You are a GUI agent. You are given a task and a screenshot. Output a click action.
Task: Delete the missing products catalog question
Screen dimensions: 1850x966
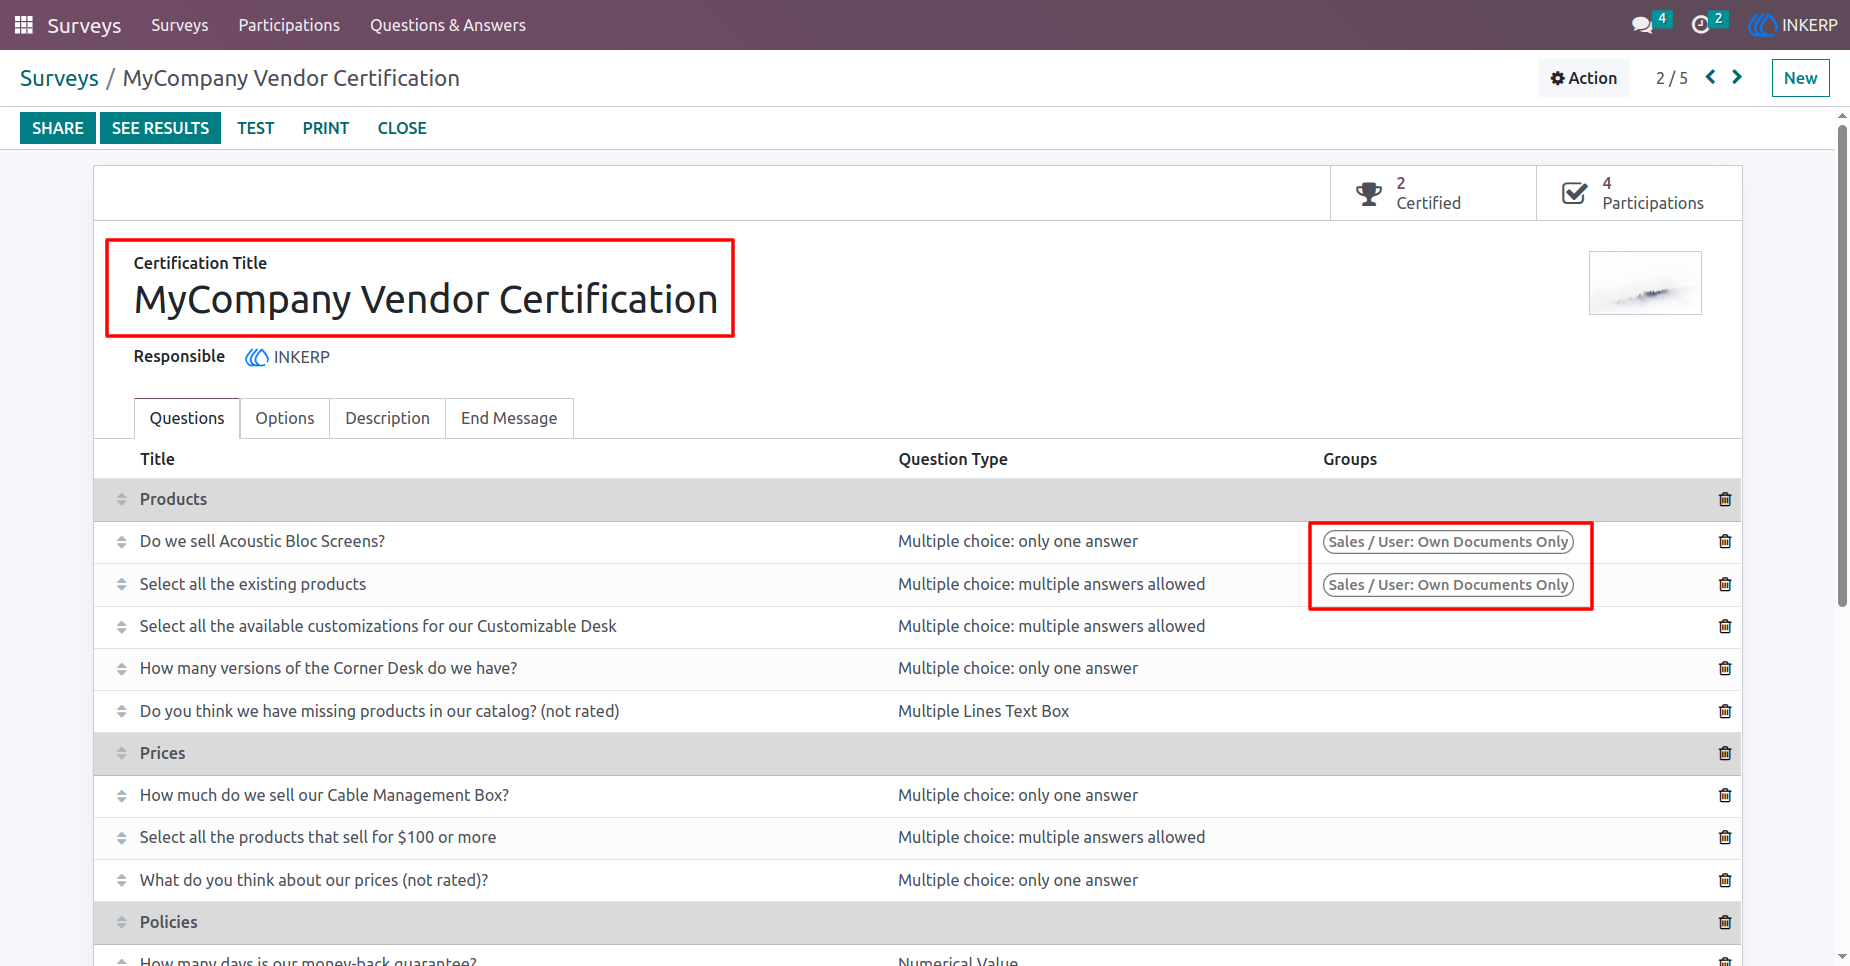[1725, 711]
